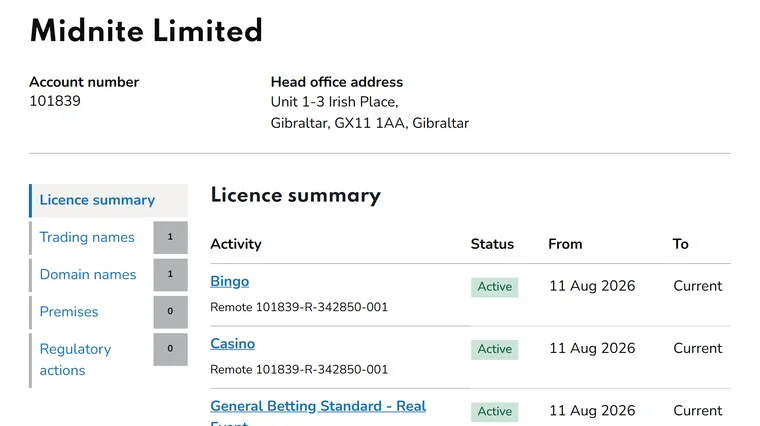This screenshot has width=760, height=426.
Task: Click the Premises count badge
Action: click(171, 312)
